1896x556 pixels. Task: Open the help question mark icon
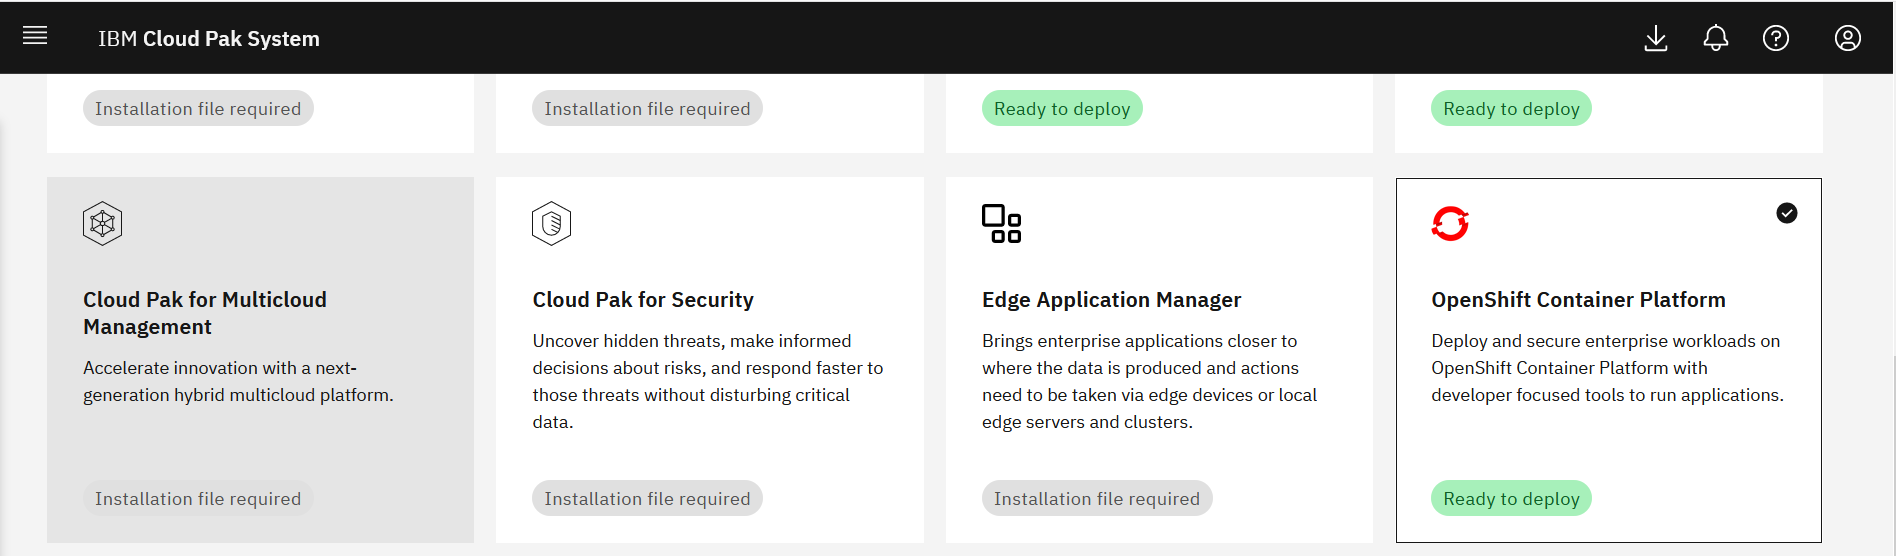[x=1776, y=38]
